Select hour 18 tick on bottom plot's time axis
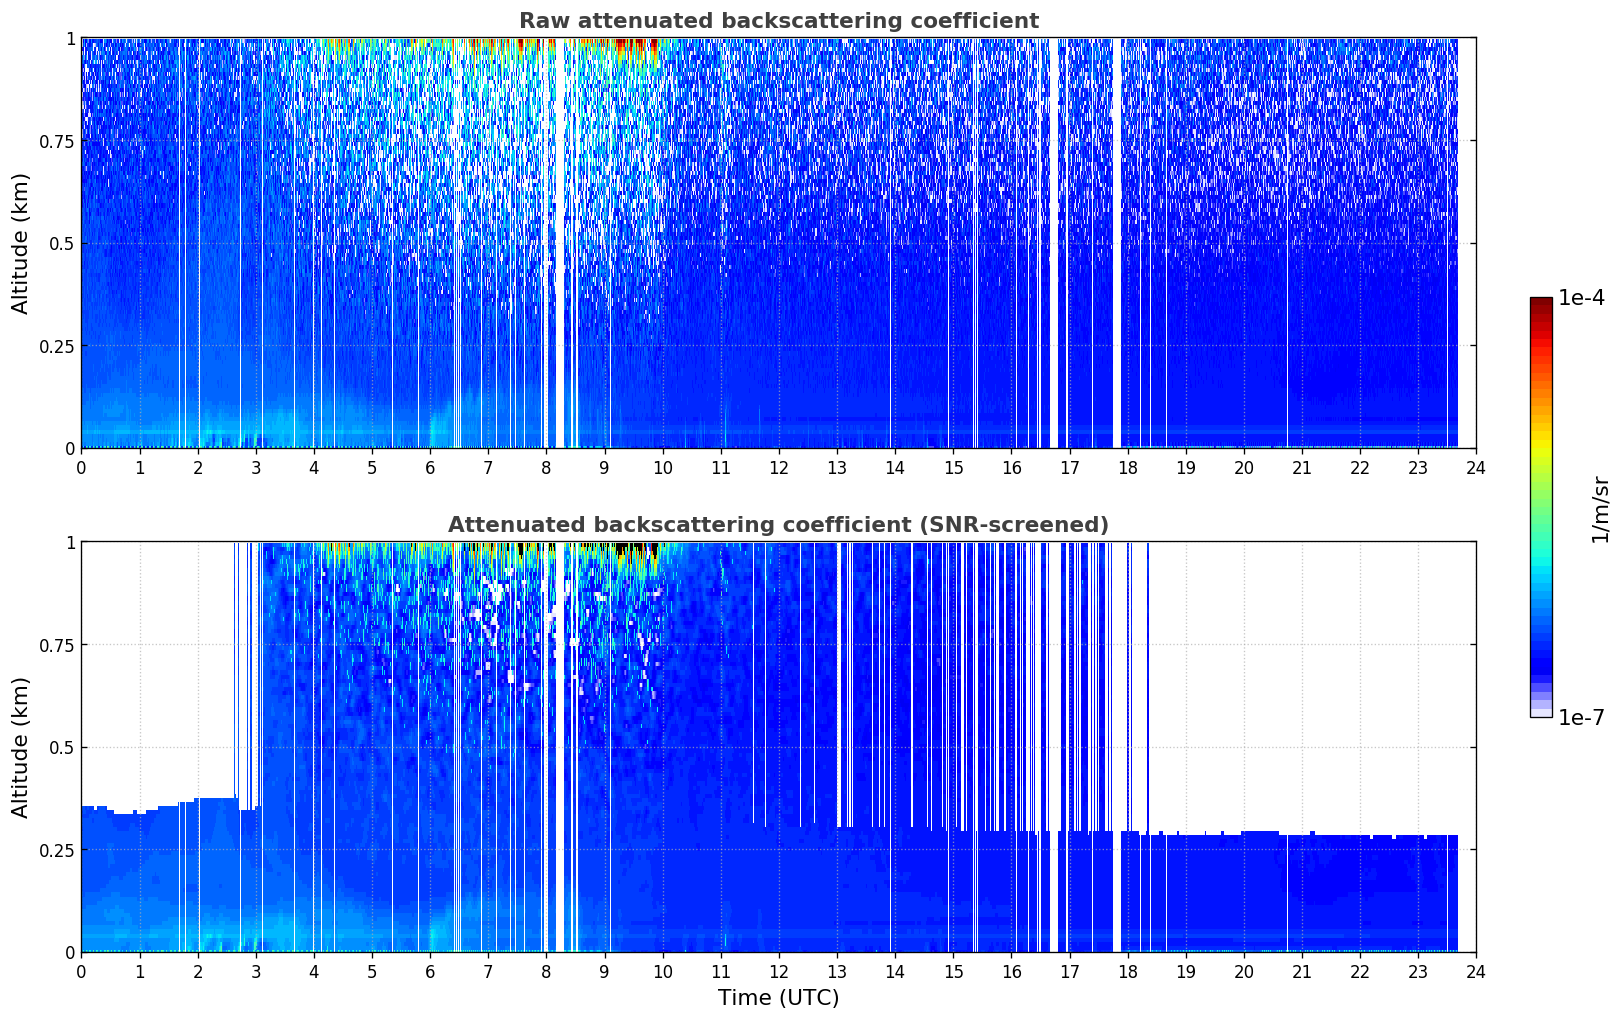 [x=1127, y=971]
